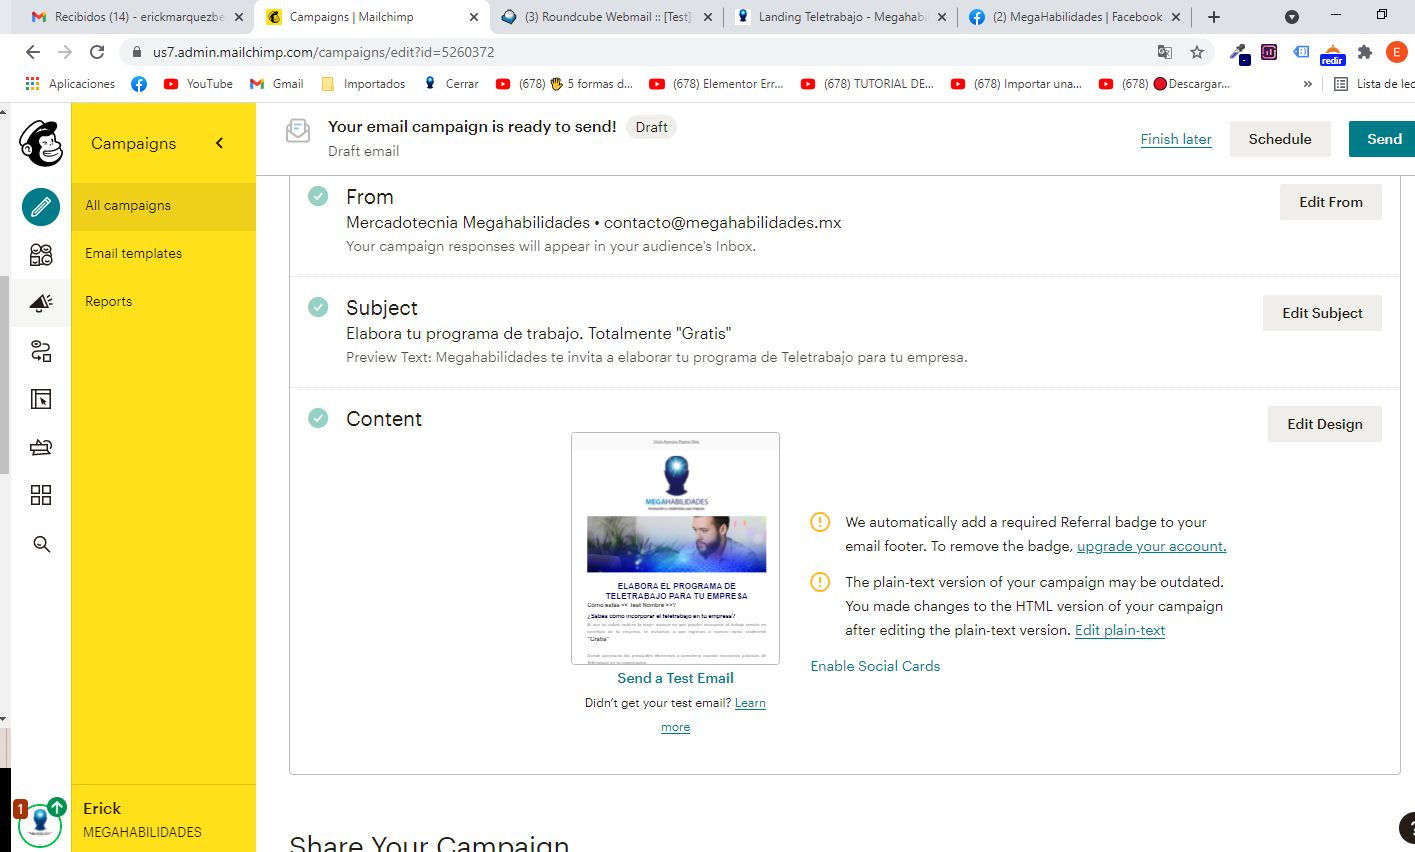Open the Automations icon in sidebar

coord(41,351)
